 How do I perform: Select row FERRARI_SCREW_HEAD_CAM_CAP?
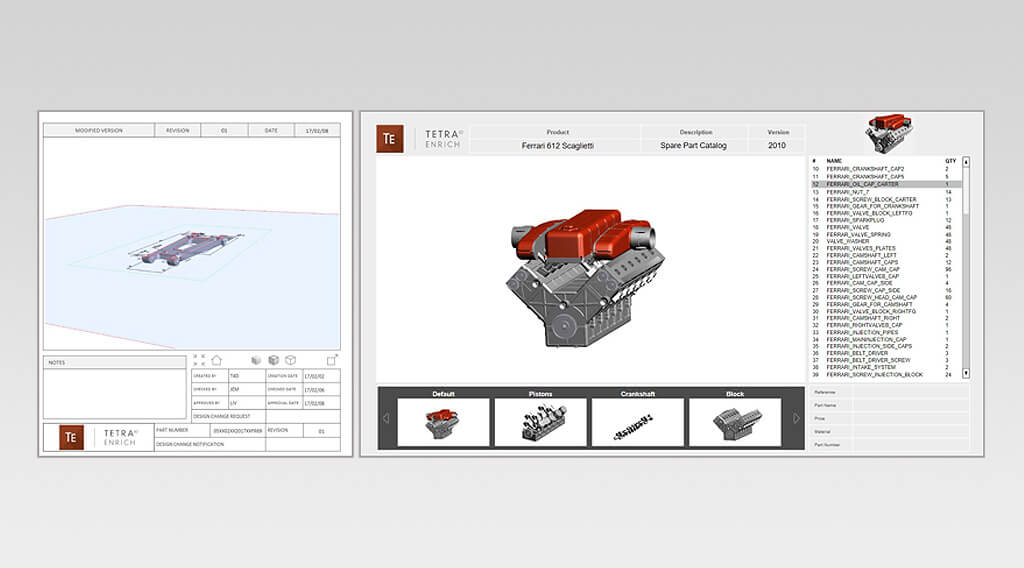[886, 298]
